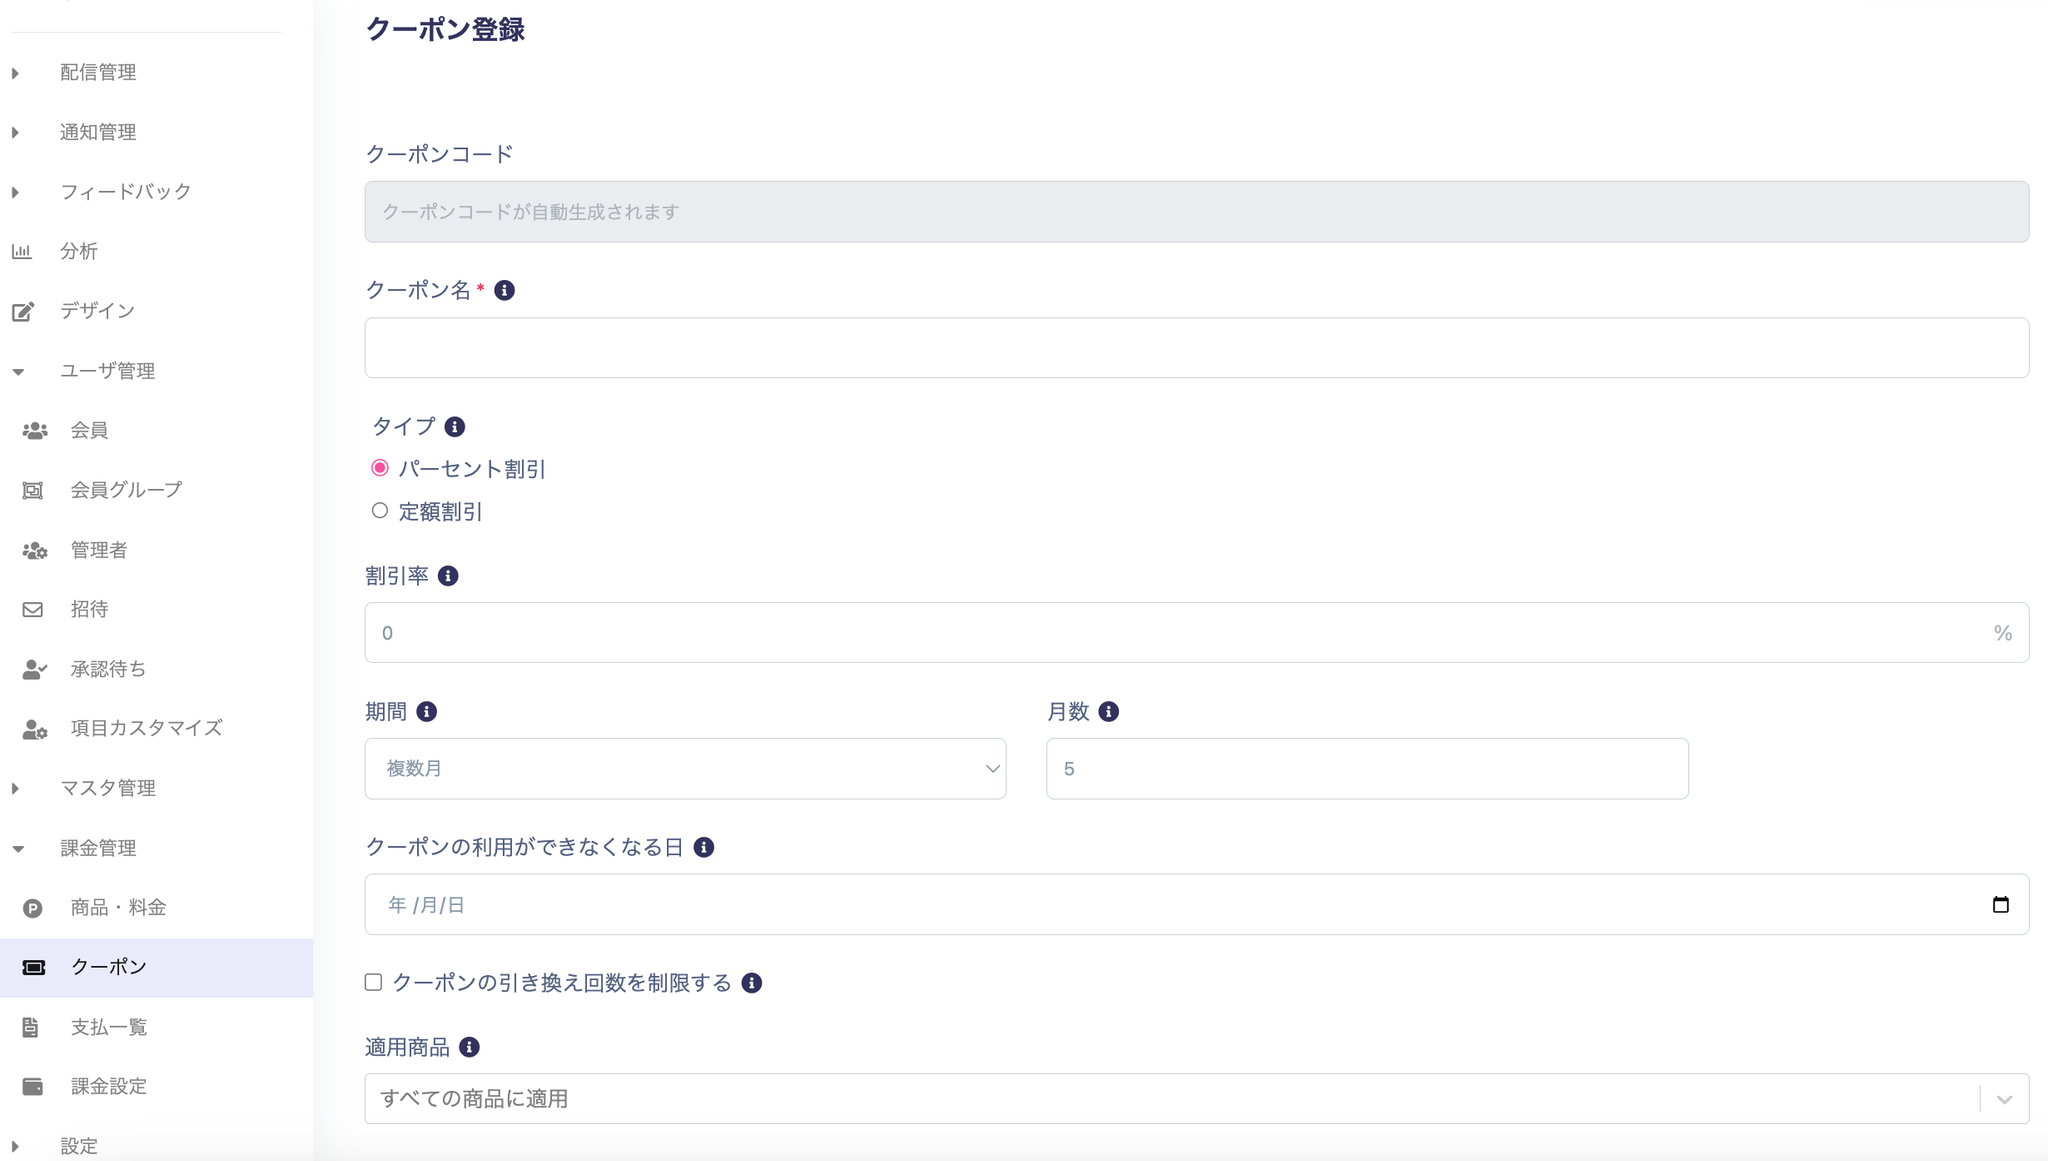Viewport: 2048px width, 1161px height.
Task: Click info icon beside タイプ label
Action: click(x=454, y=427)
